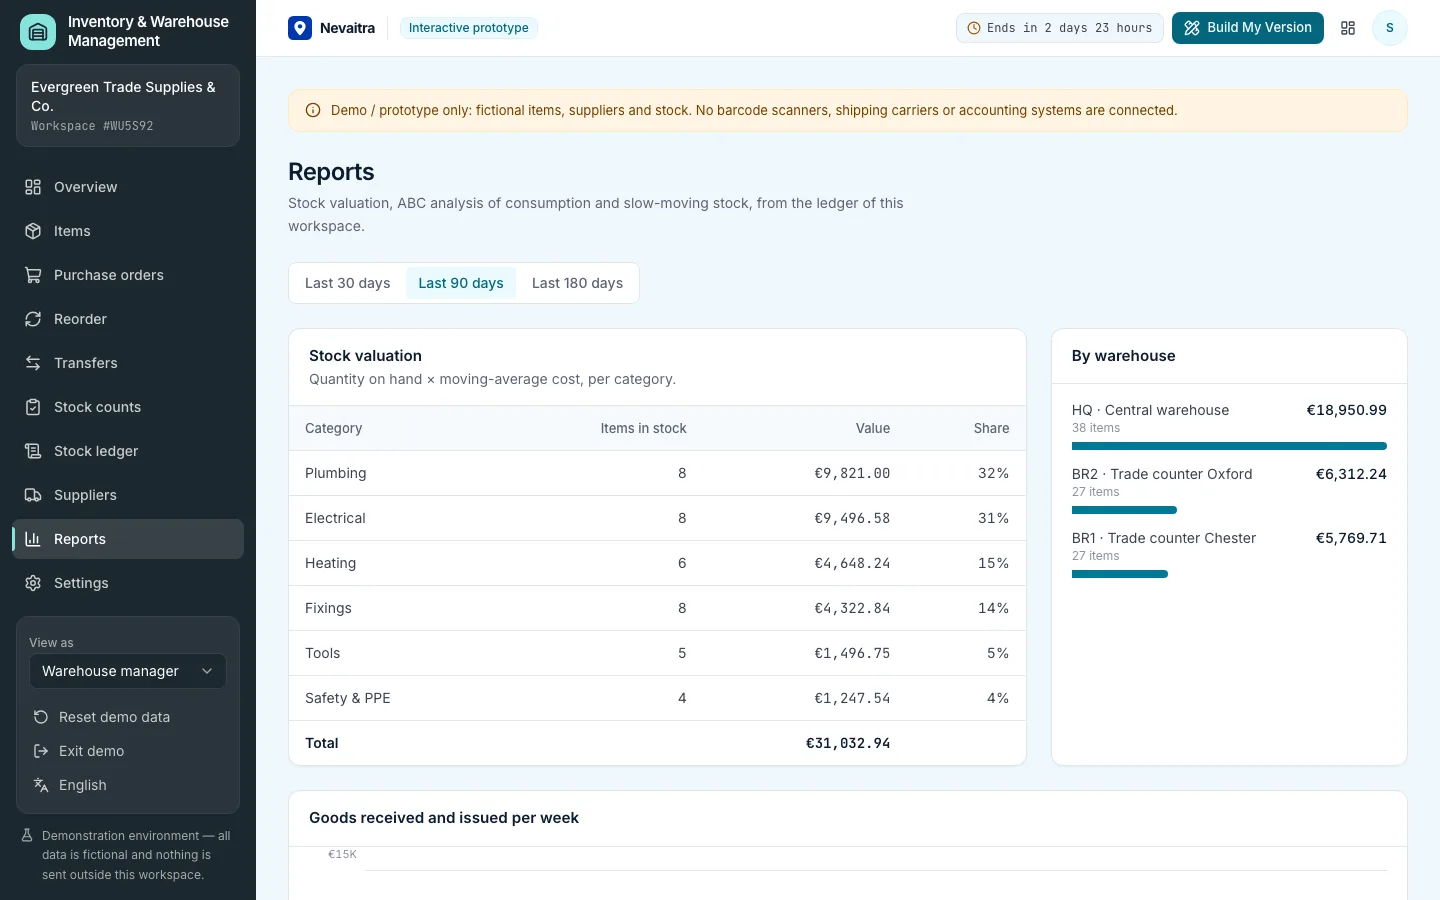Viewport: 1440px width, 900px height.
Task: Click the Total value €31,032.94
Action: click(848, 743)
